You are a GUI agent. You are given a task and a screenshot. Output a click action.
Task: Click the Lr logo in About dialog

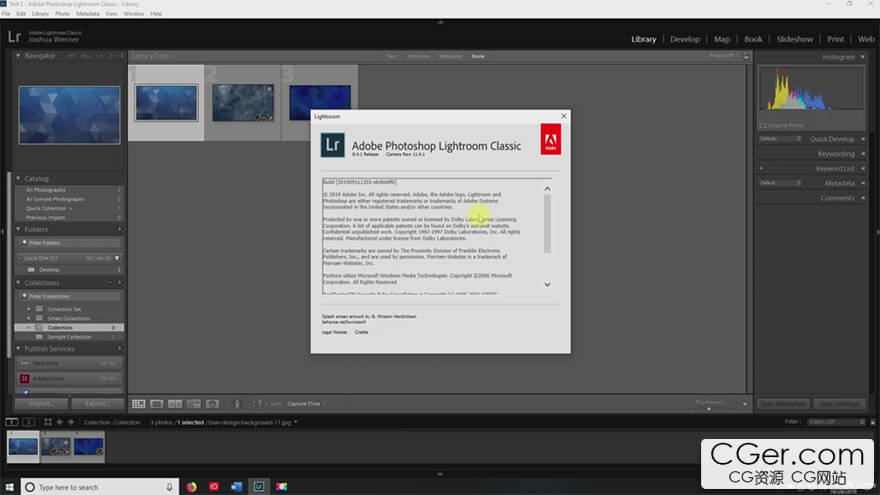(x=332, y=145)
